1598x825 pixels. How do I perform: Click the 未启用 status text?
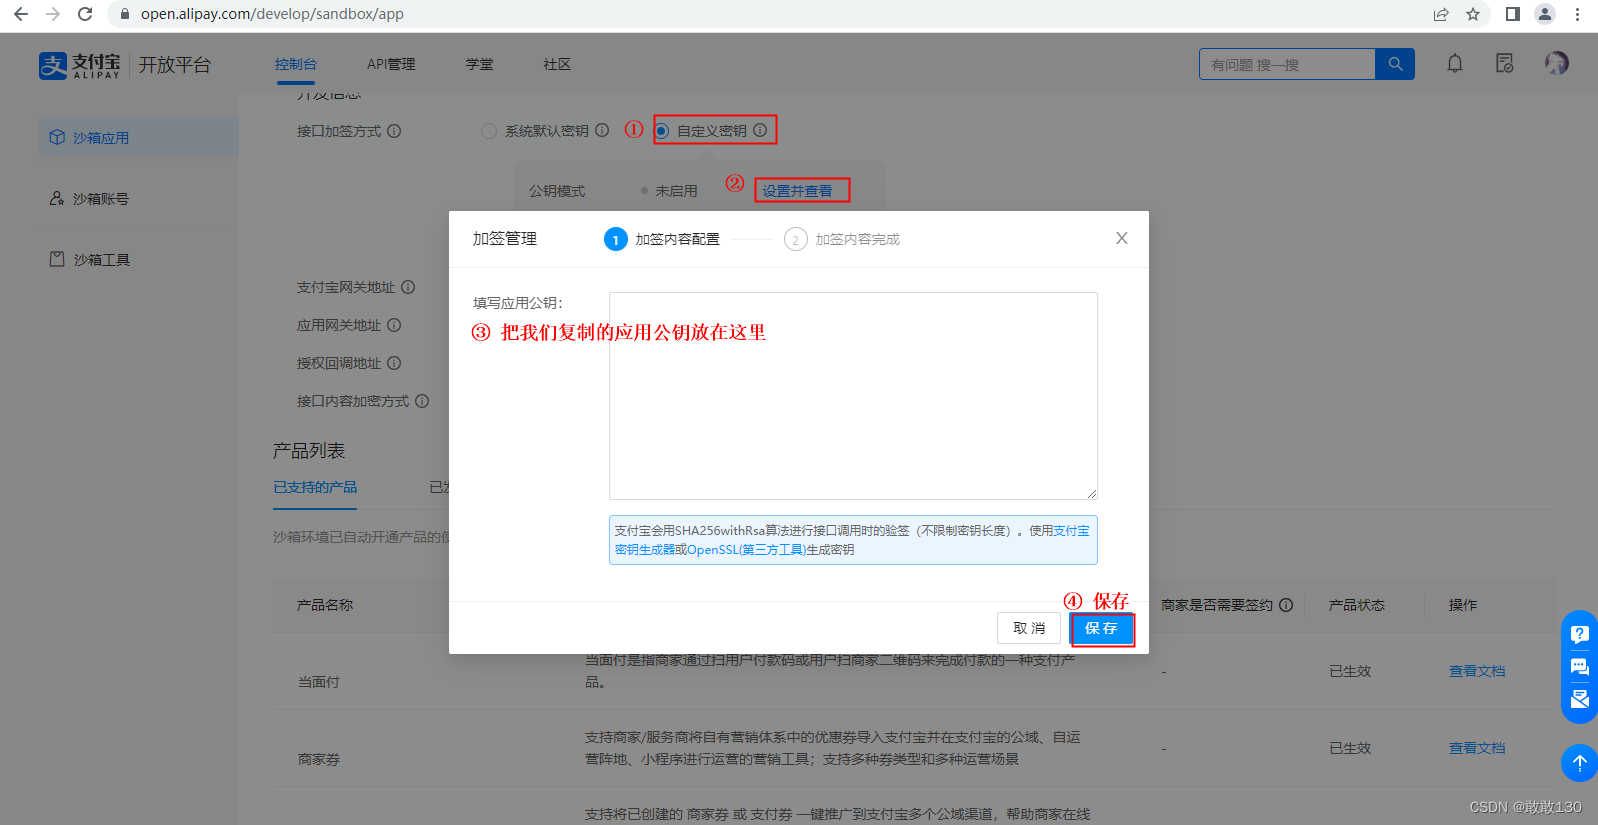[x=677, y=191]
